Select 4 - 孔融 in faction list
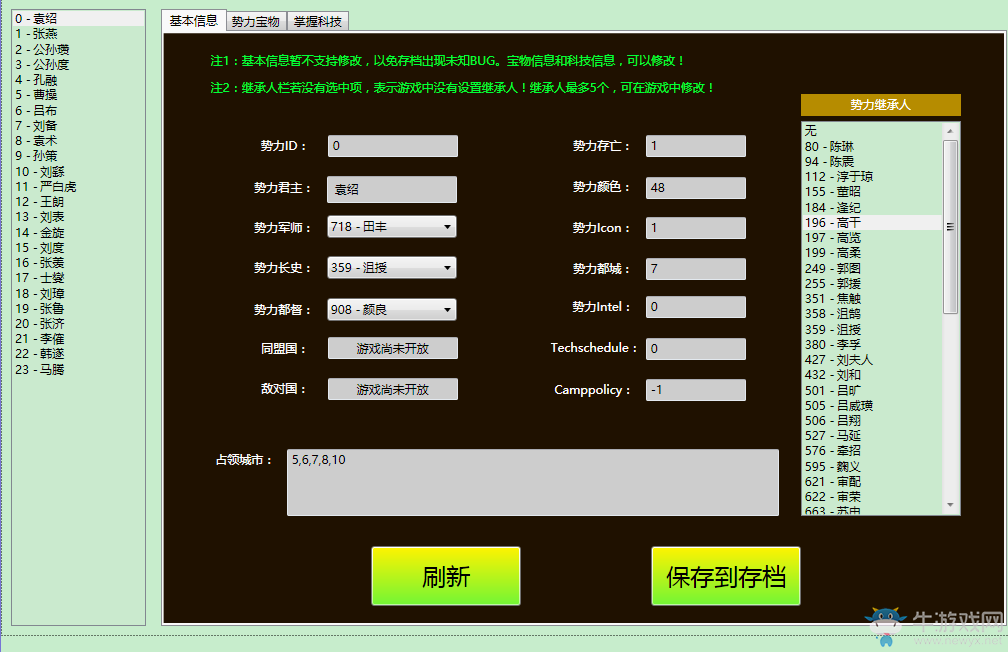The image size is (1008, 652). point(78,80)
